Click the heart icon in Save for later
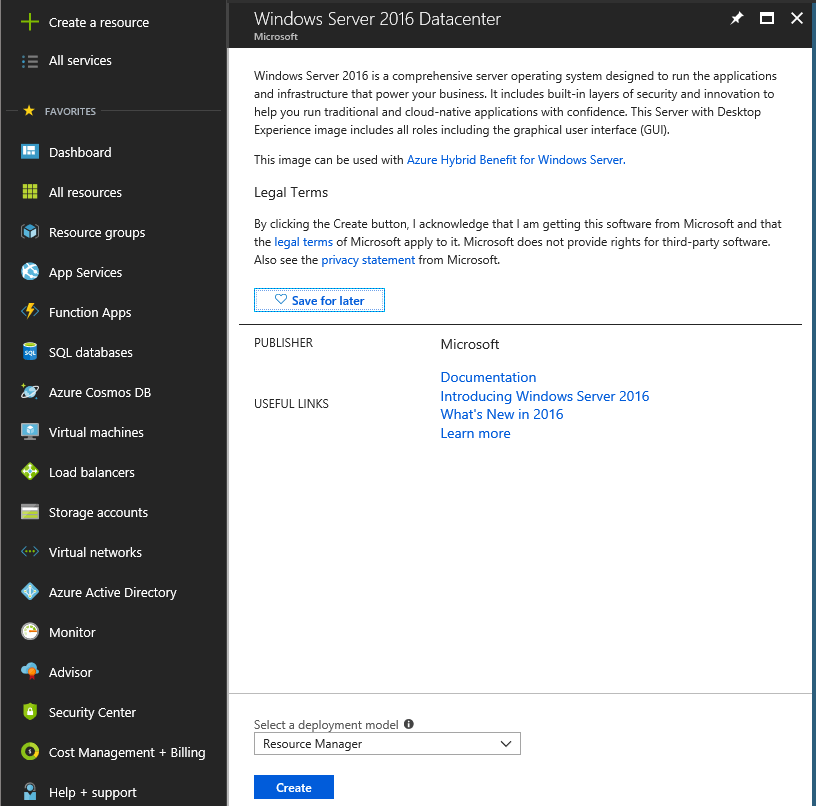 pos(280,299)
